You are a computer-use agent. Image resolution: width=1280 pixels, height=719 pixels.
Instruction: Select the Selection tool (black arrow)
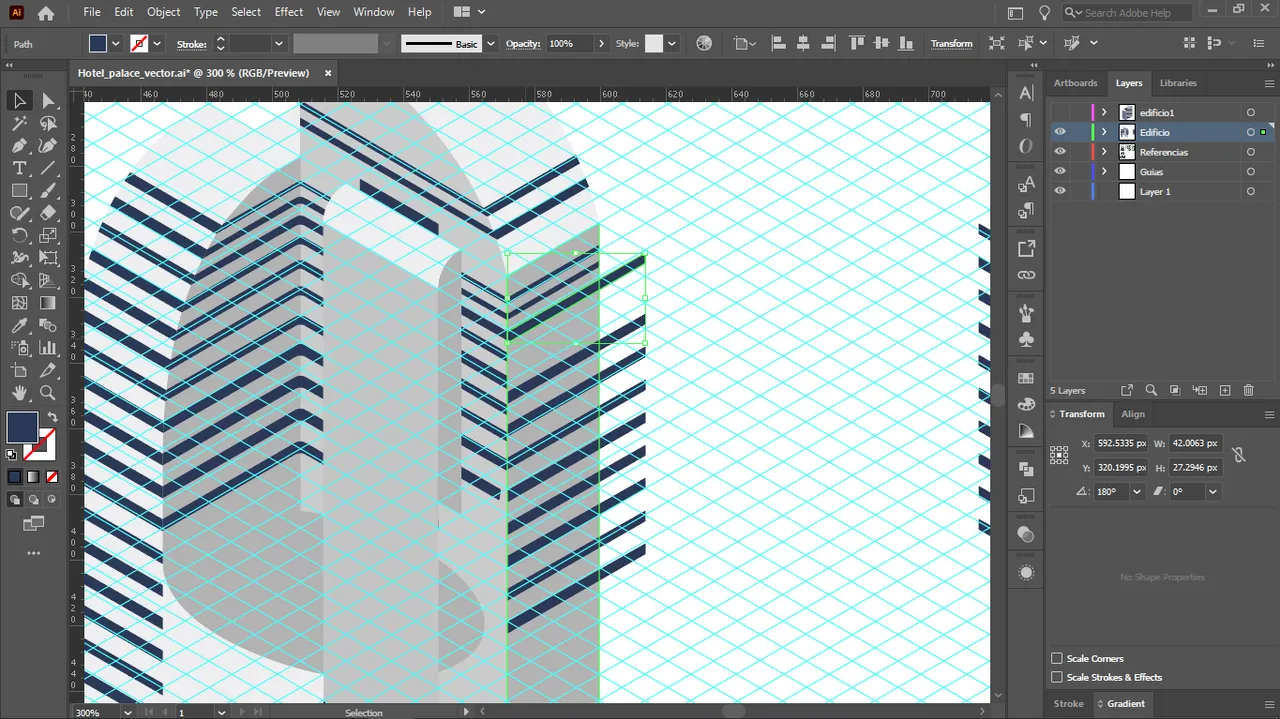coord(19,100)
